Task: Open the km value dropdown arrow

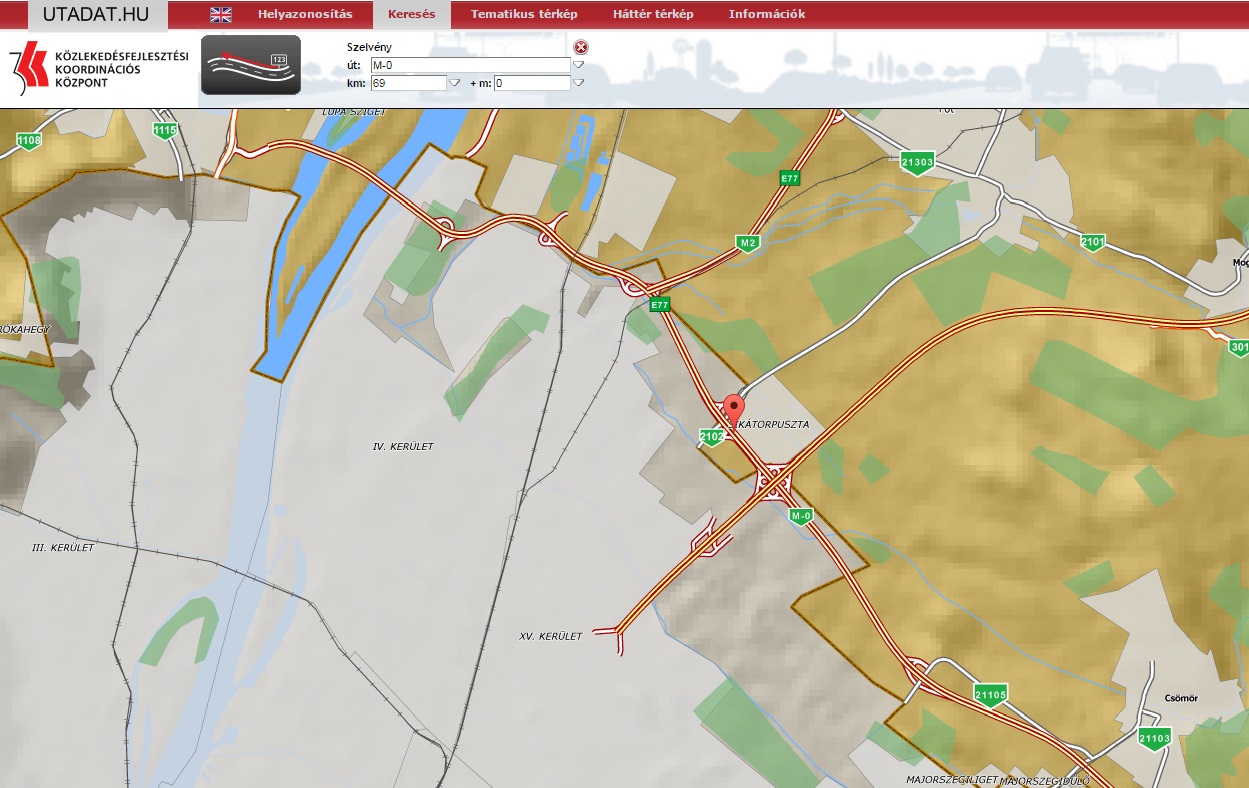Action: [x=454, y=83]
